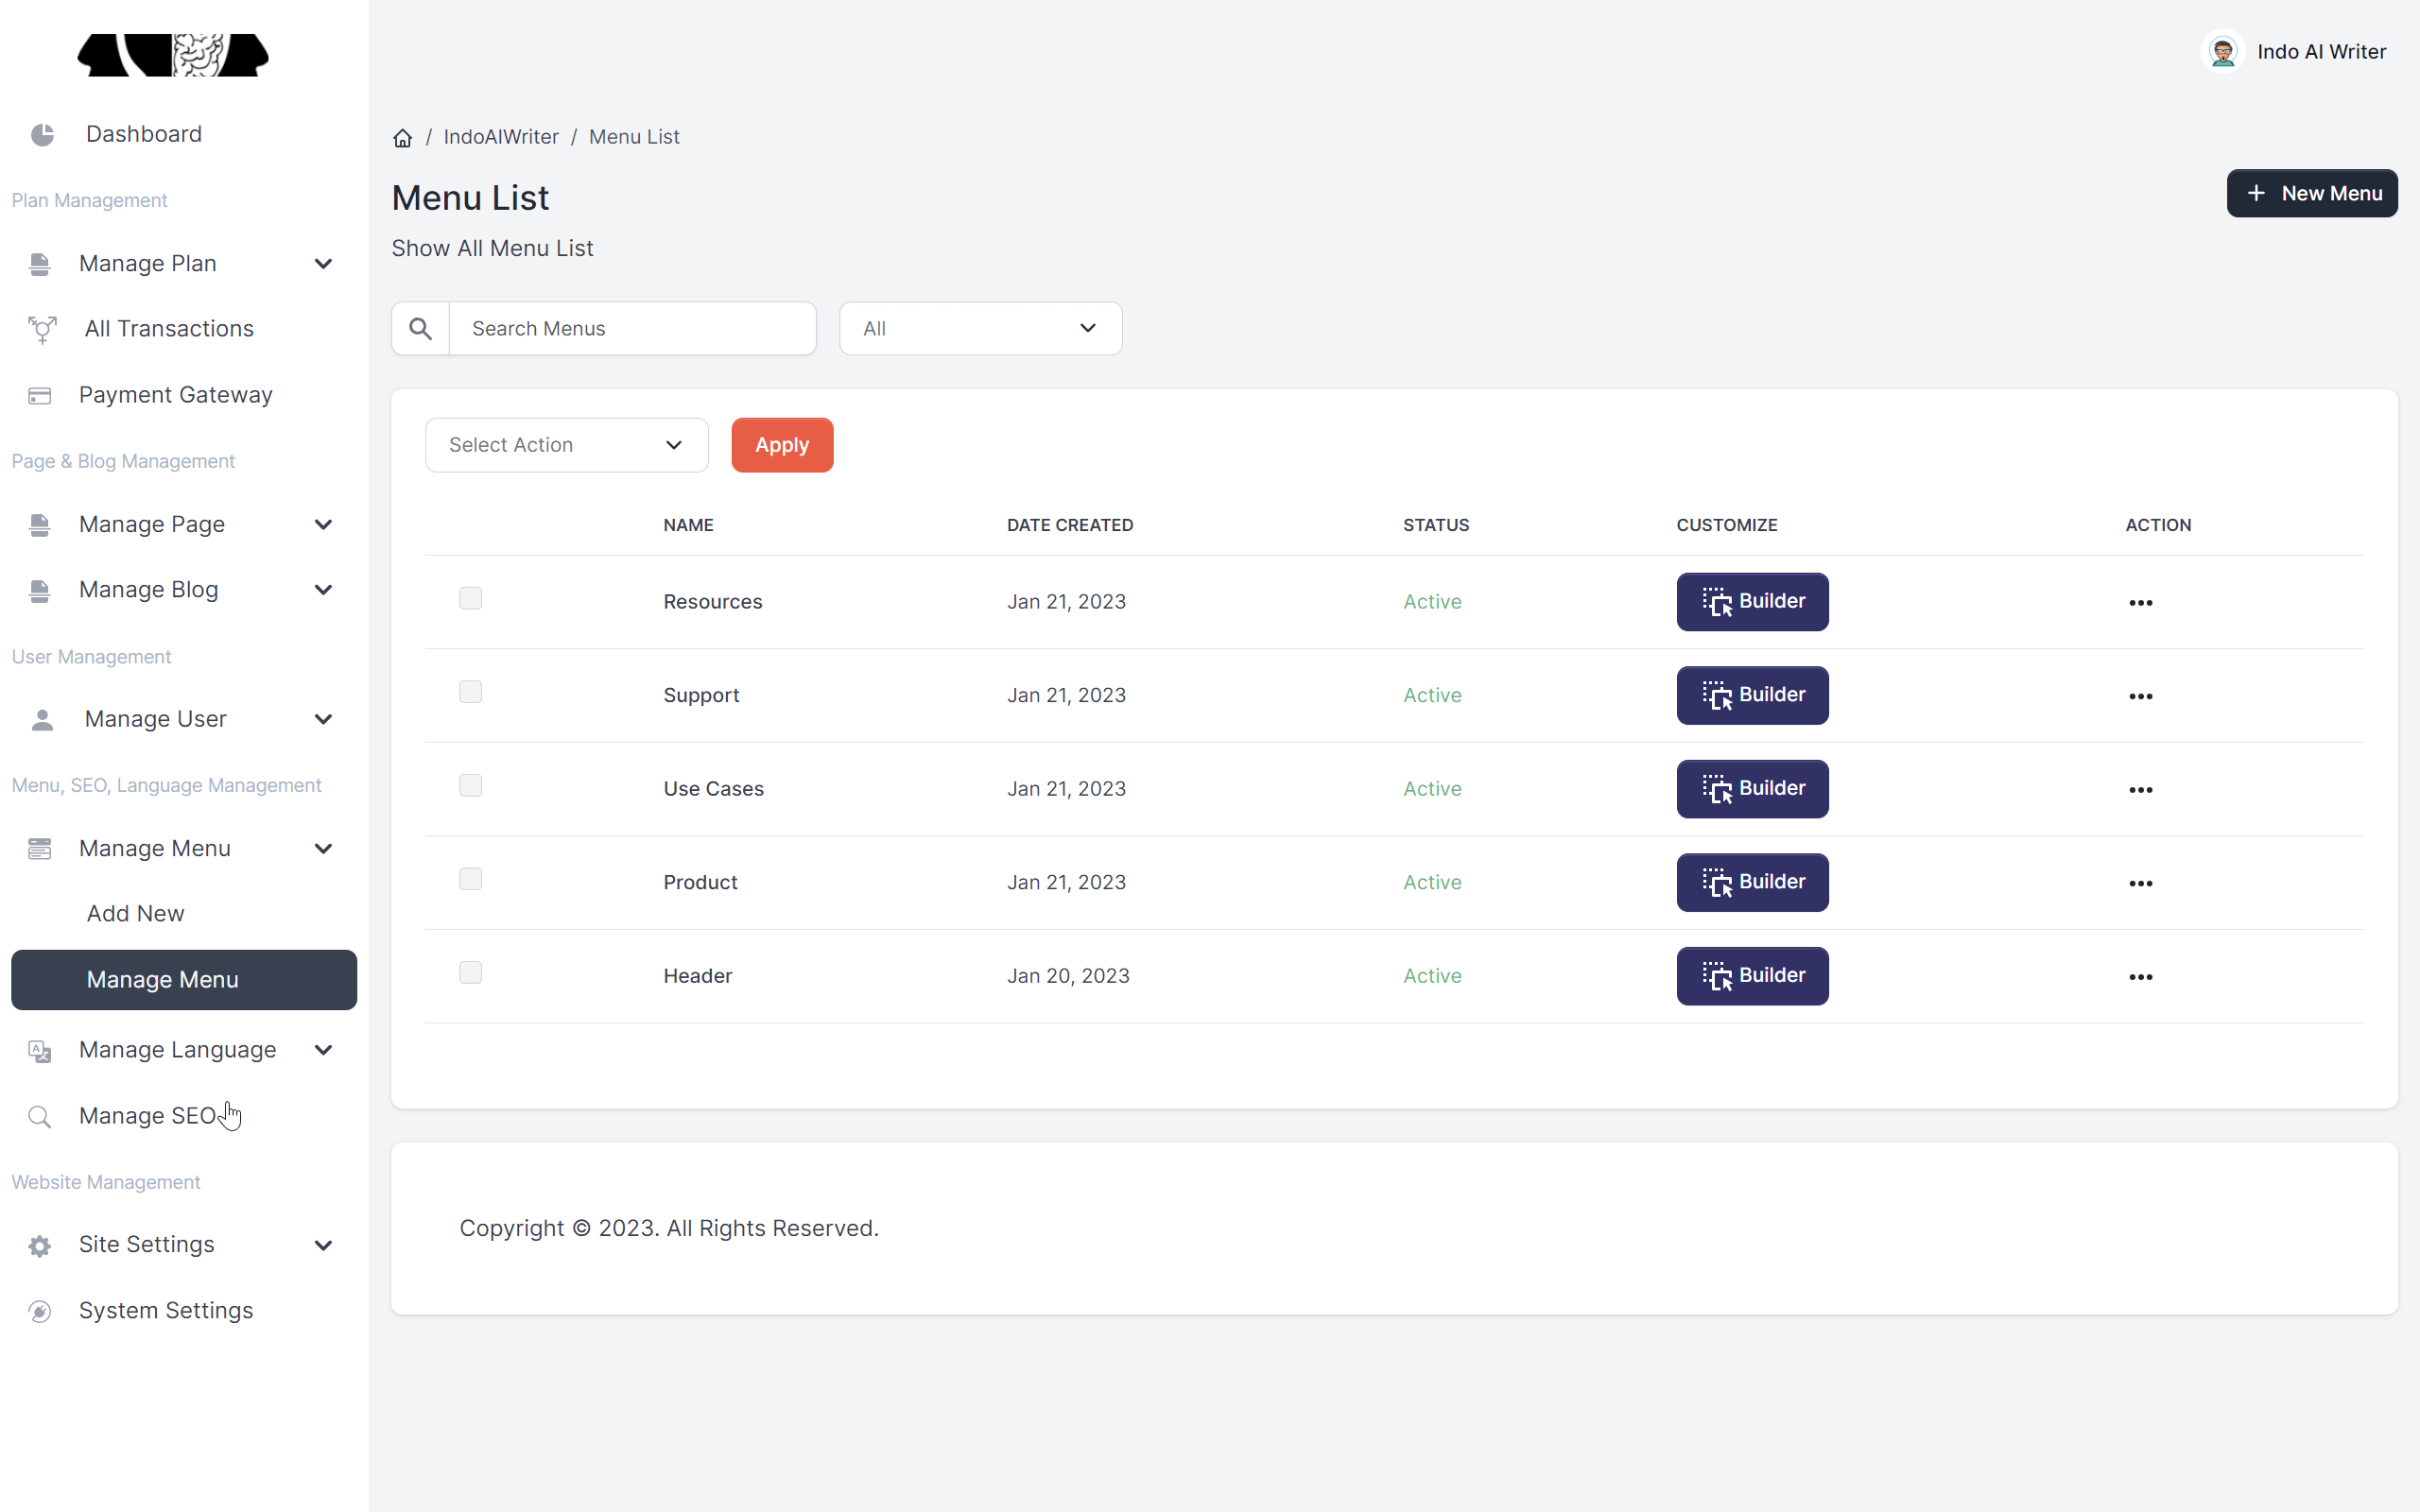This screenshot has height=1512, width=2420.
Task: Open the Dashboard from the sidebar
Action: tap(143, 133)
